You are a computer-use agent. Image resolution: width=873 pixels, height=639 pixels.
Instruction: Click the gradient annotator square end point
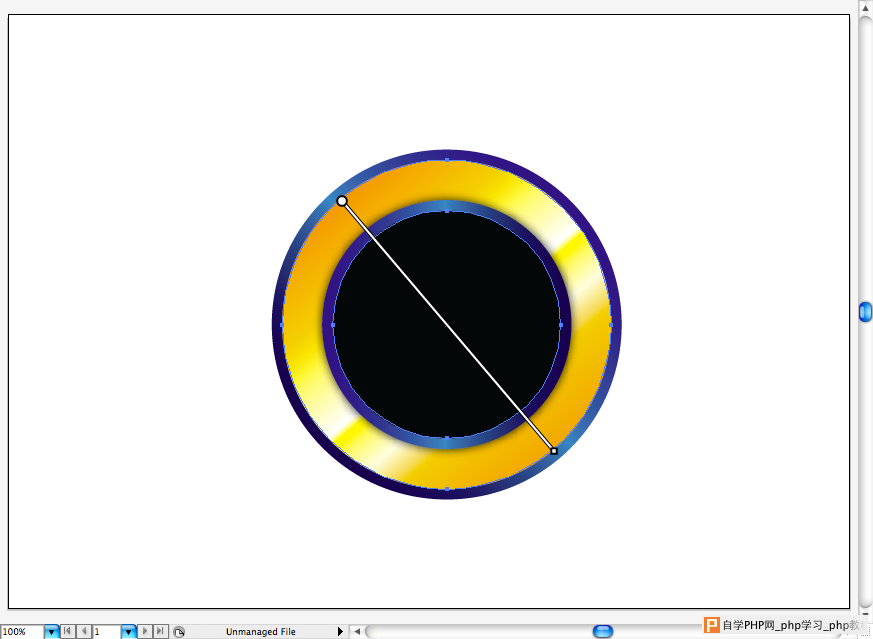pos(554,451)
